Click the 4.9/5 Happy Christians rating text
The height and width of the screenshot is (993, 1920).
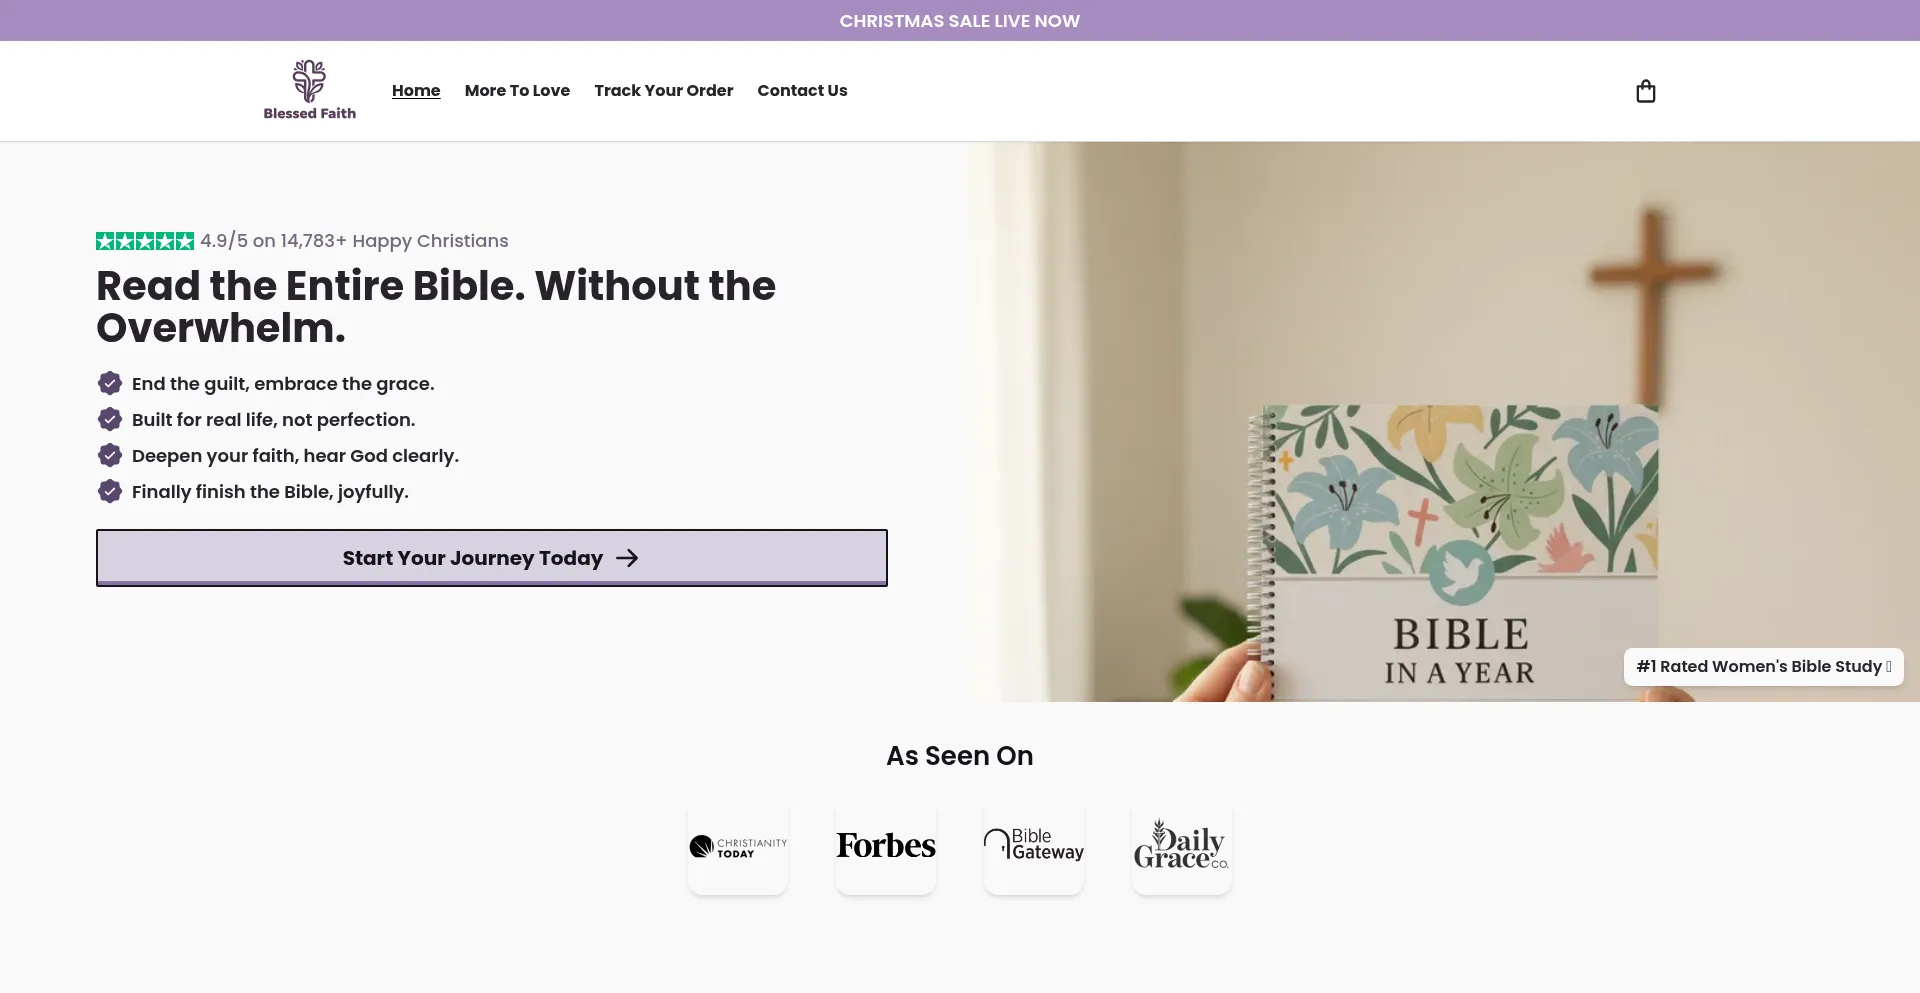(x=354, y=241)
